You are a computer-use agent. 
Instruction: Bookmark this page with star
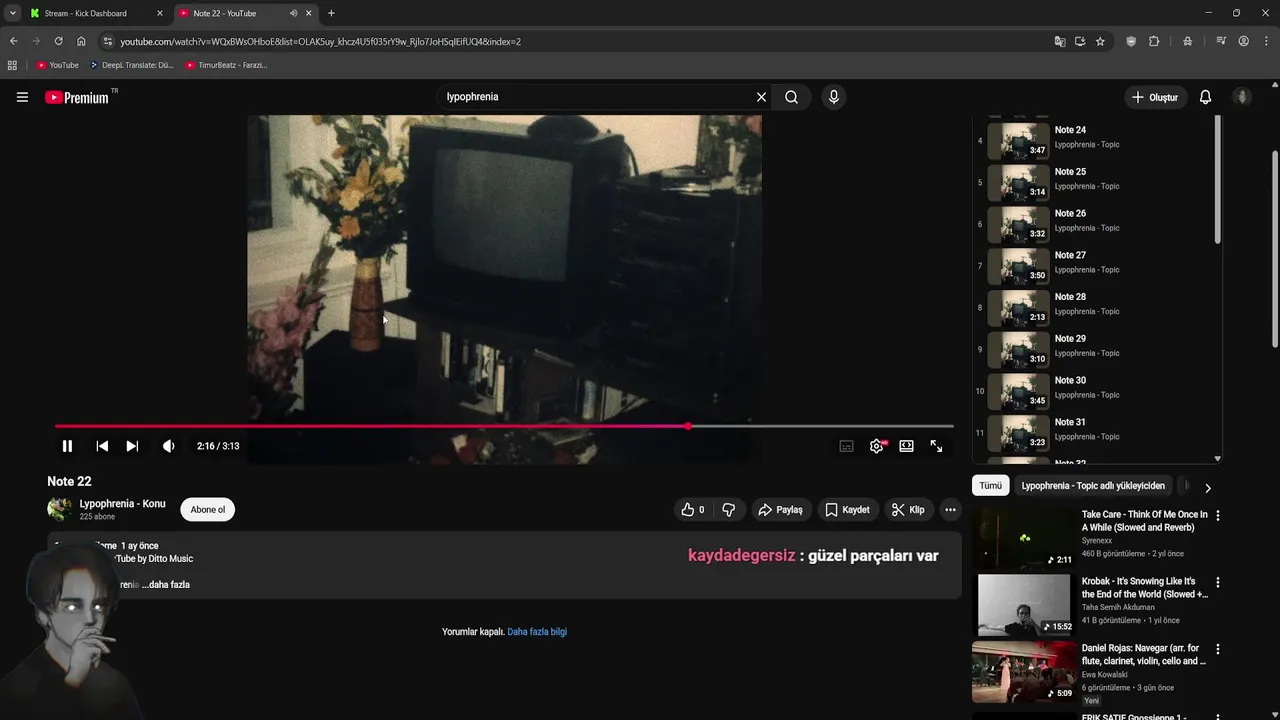point(1100,41)
